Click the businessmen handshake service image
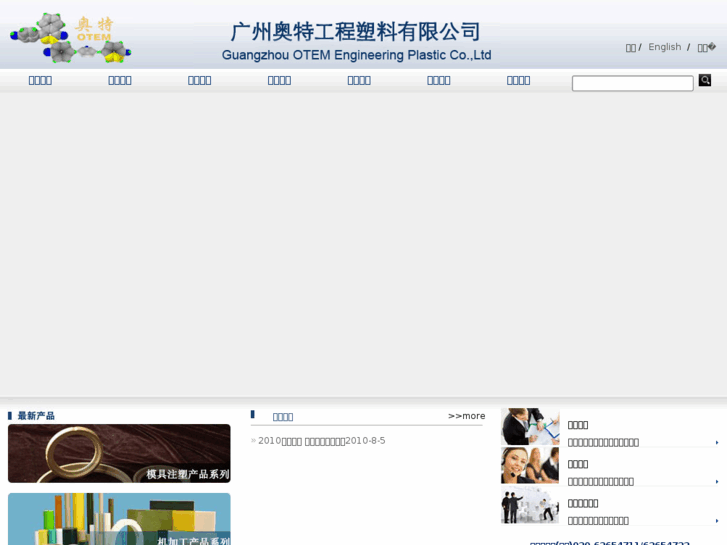This screenshot has height=545, width=727. [530, 426]
